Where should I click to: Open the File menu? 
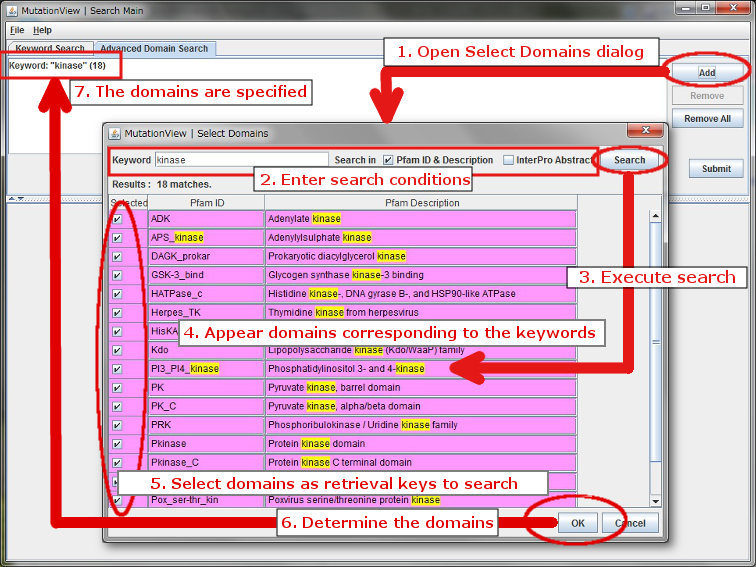click(17, 30)
